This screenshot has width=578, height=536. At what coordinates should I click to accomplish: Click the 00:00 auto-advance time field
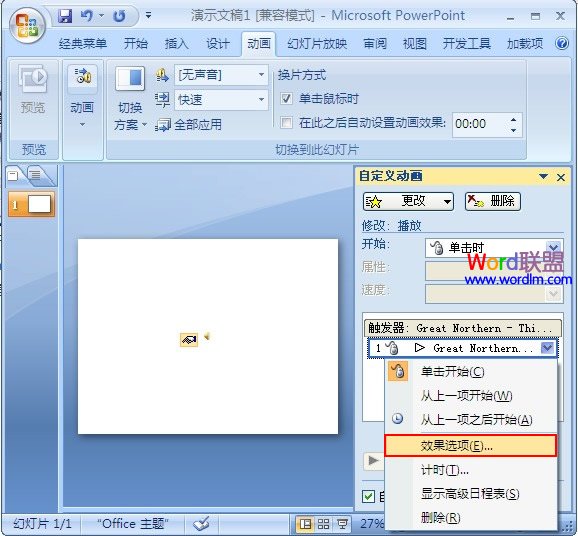(x=479, y=124)
